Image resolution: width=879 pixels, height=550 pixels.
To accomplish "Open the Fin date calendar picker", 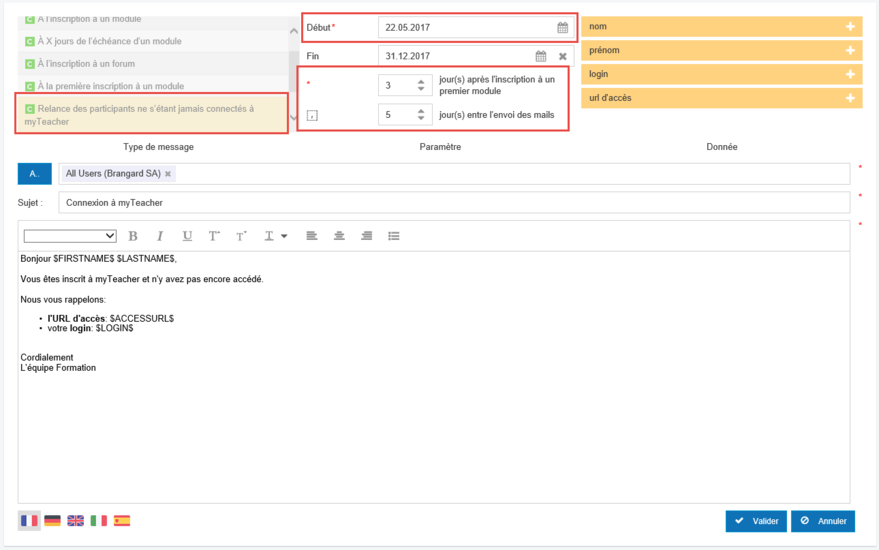I will [x=541, y=57].
